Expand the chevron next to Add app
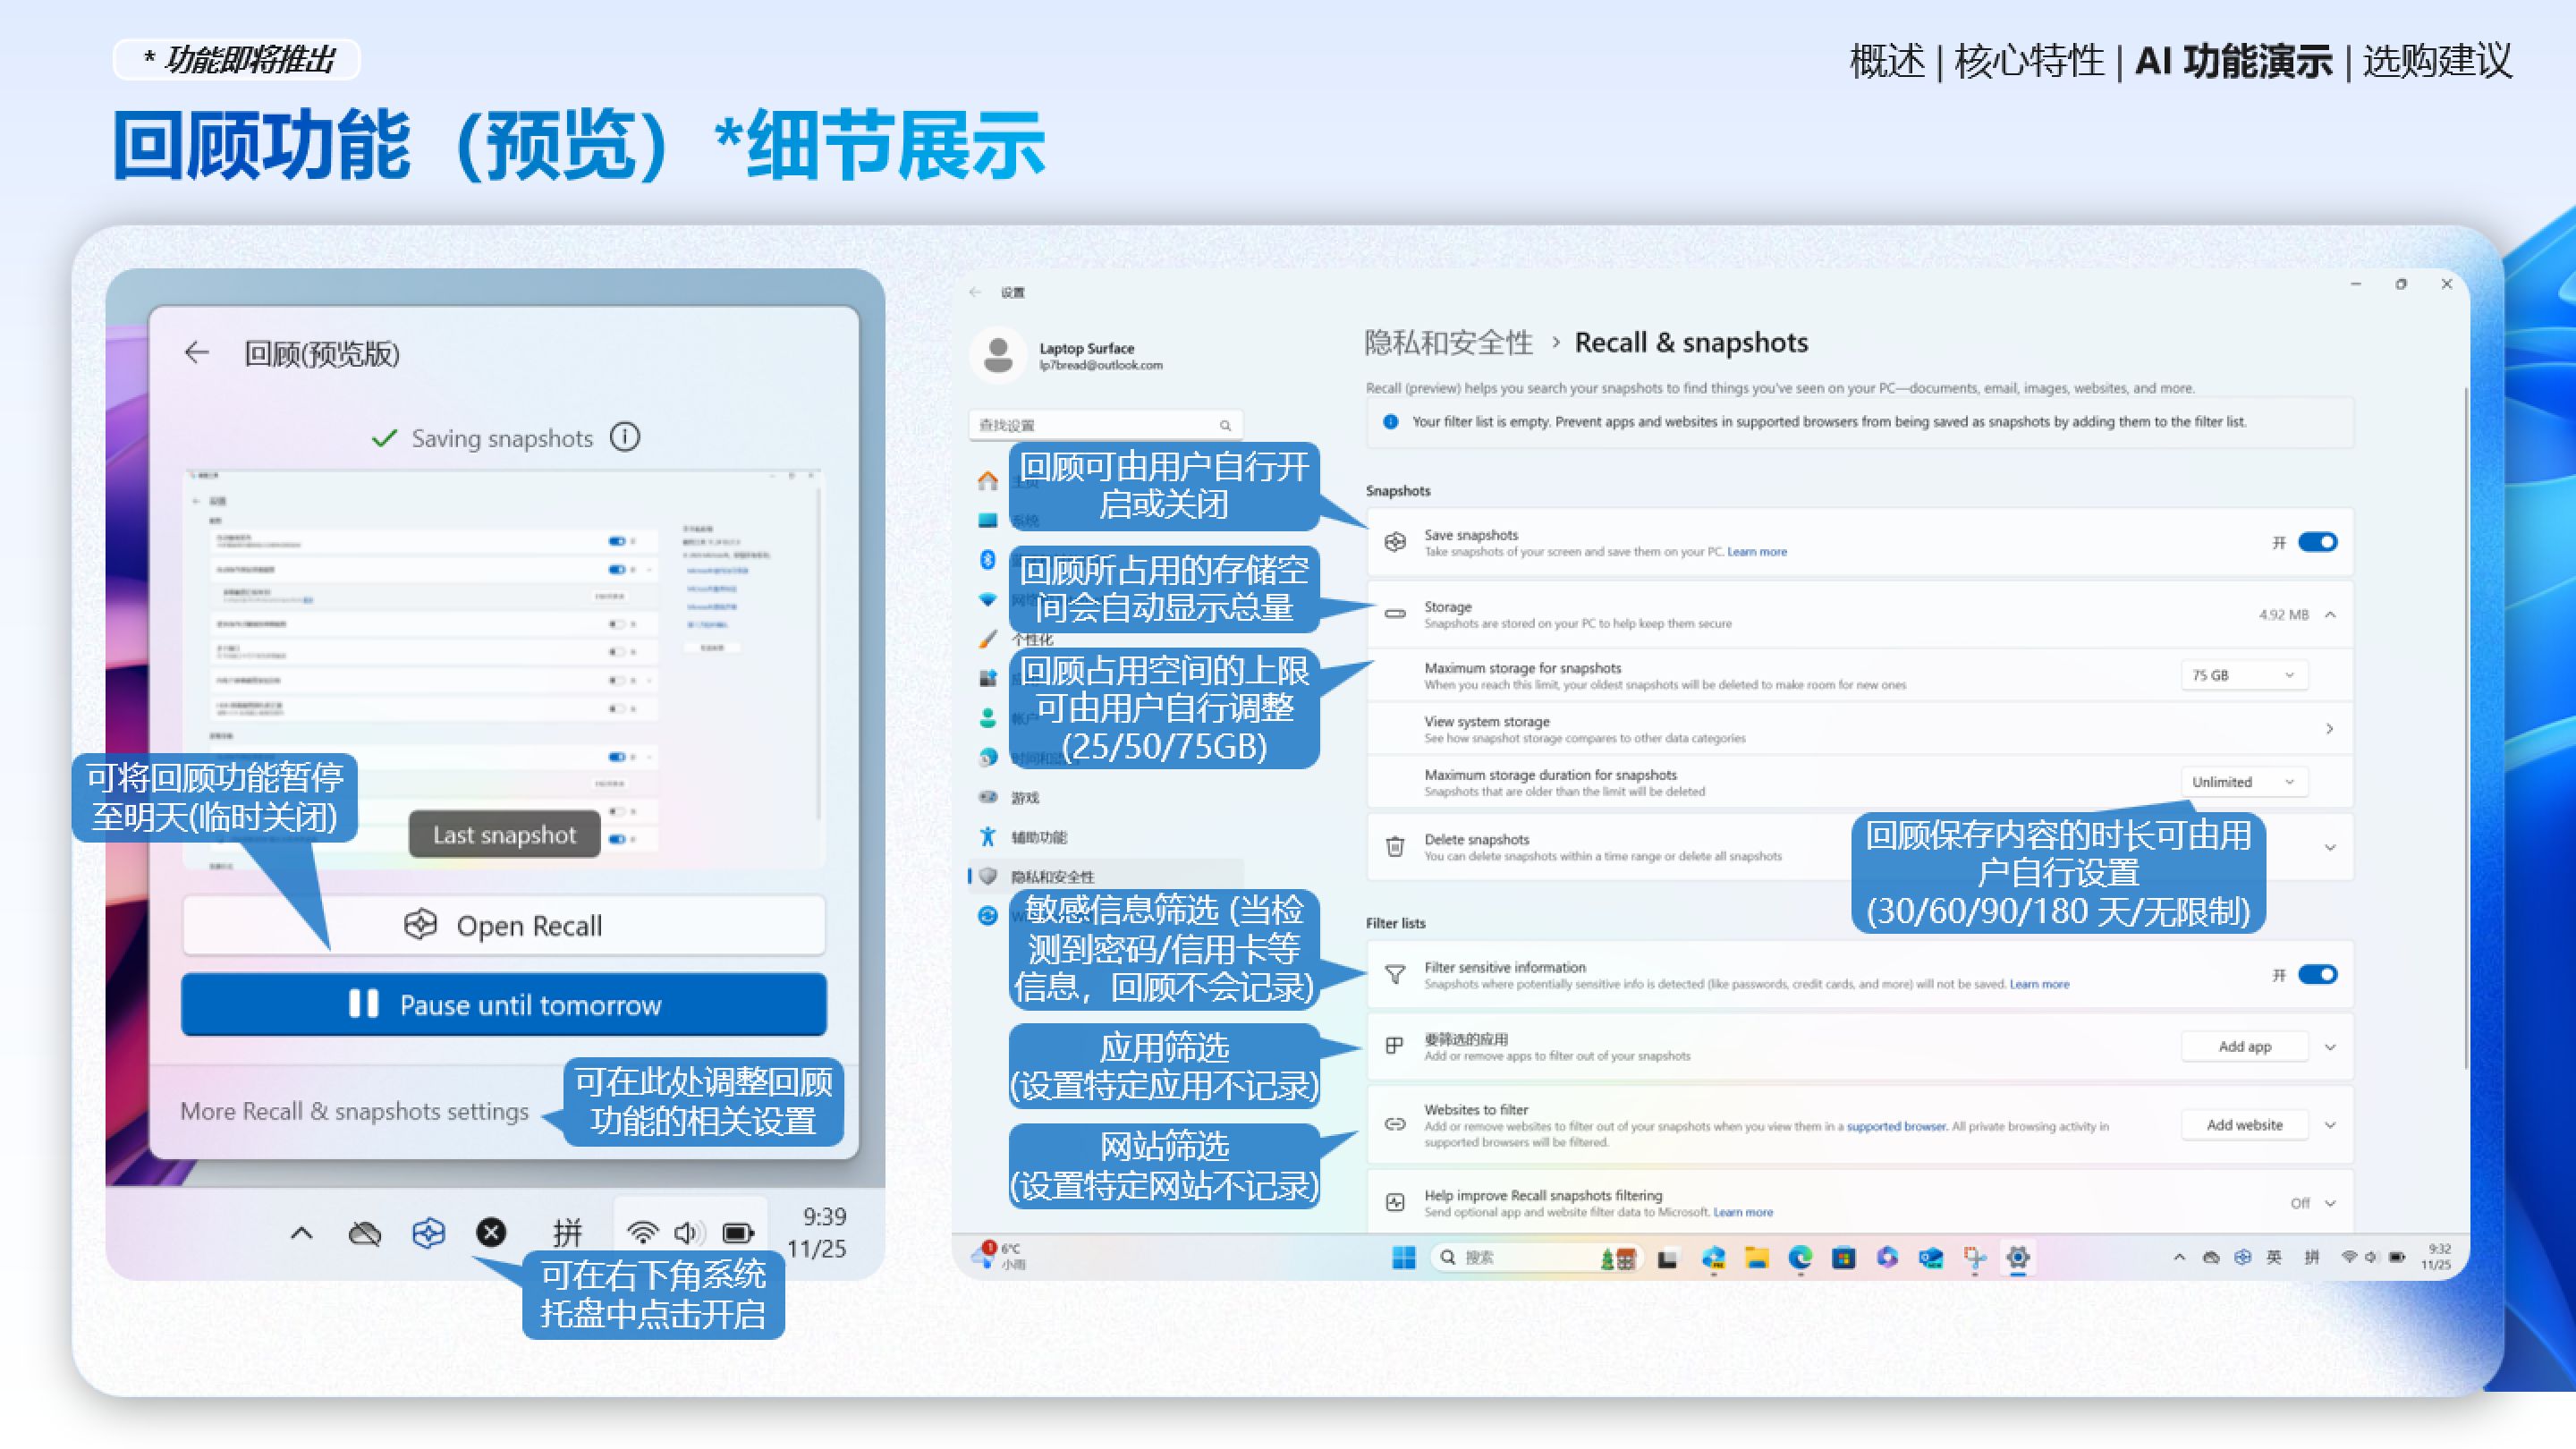Image resolution: width=2576 pixels, height=1449 pixels. point(2330,1047)
